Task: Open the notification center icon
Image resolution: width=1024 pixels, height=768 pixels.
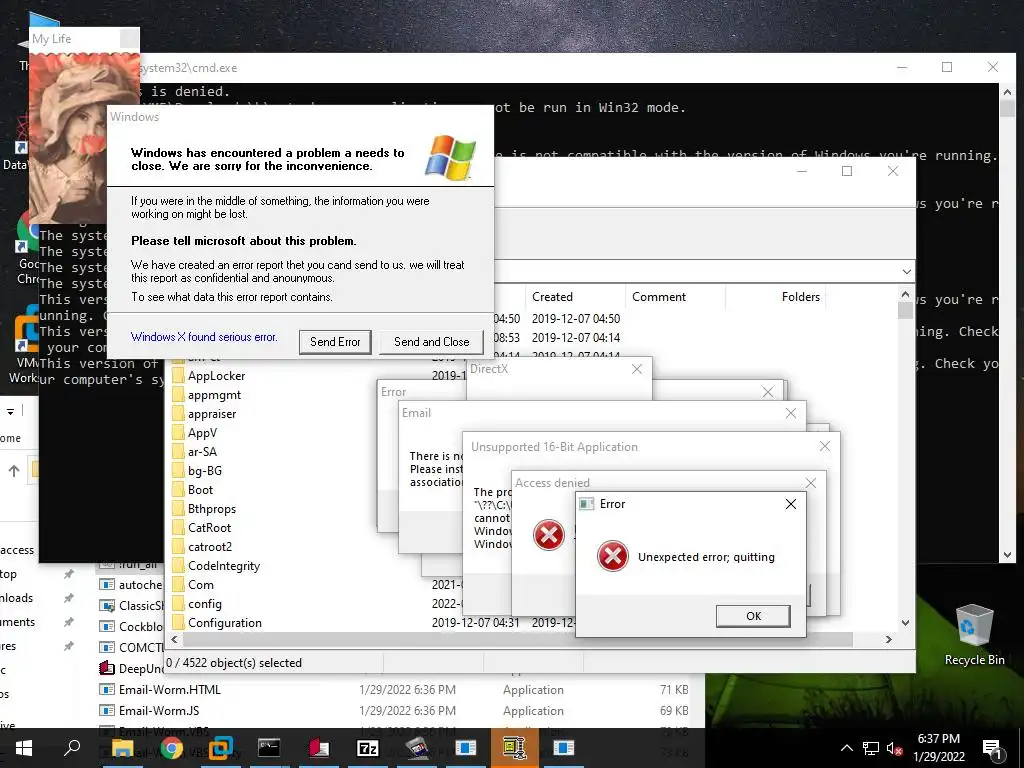Action: (992, 750)
